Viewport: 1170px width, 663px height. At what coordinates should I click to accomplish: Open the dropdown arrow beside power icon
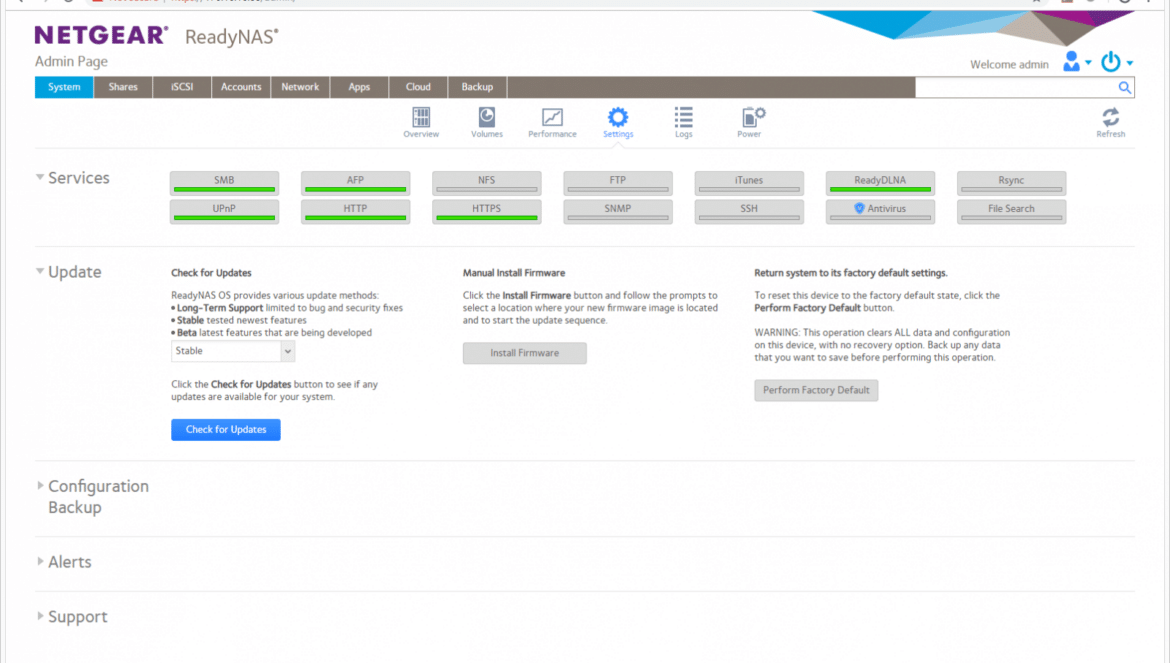(x=1130, y=63)
